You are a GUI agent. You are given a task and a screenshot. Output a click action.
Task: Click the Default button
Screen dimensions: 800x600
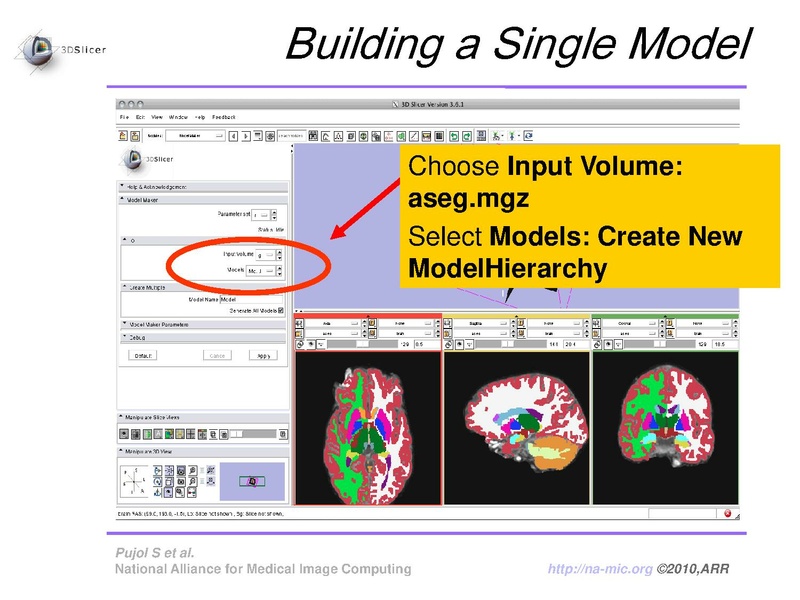[143, 356]
